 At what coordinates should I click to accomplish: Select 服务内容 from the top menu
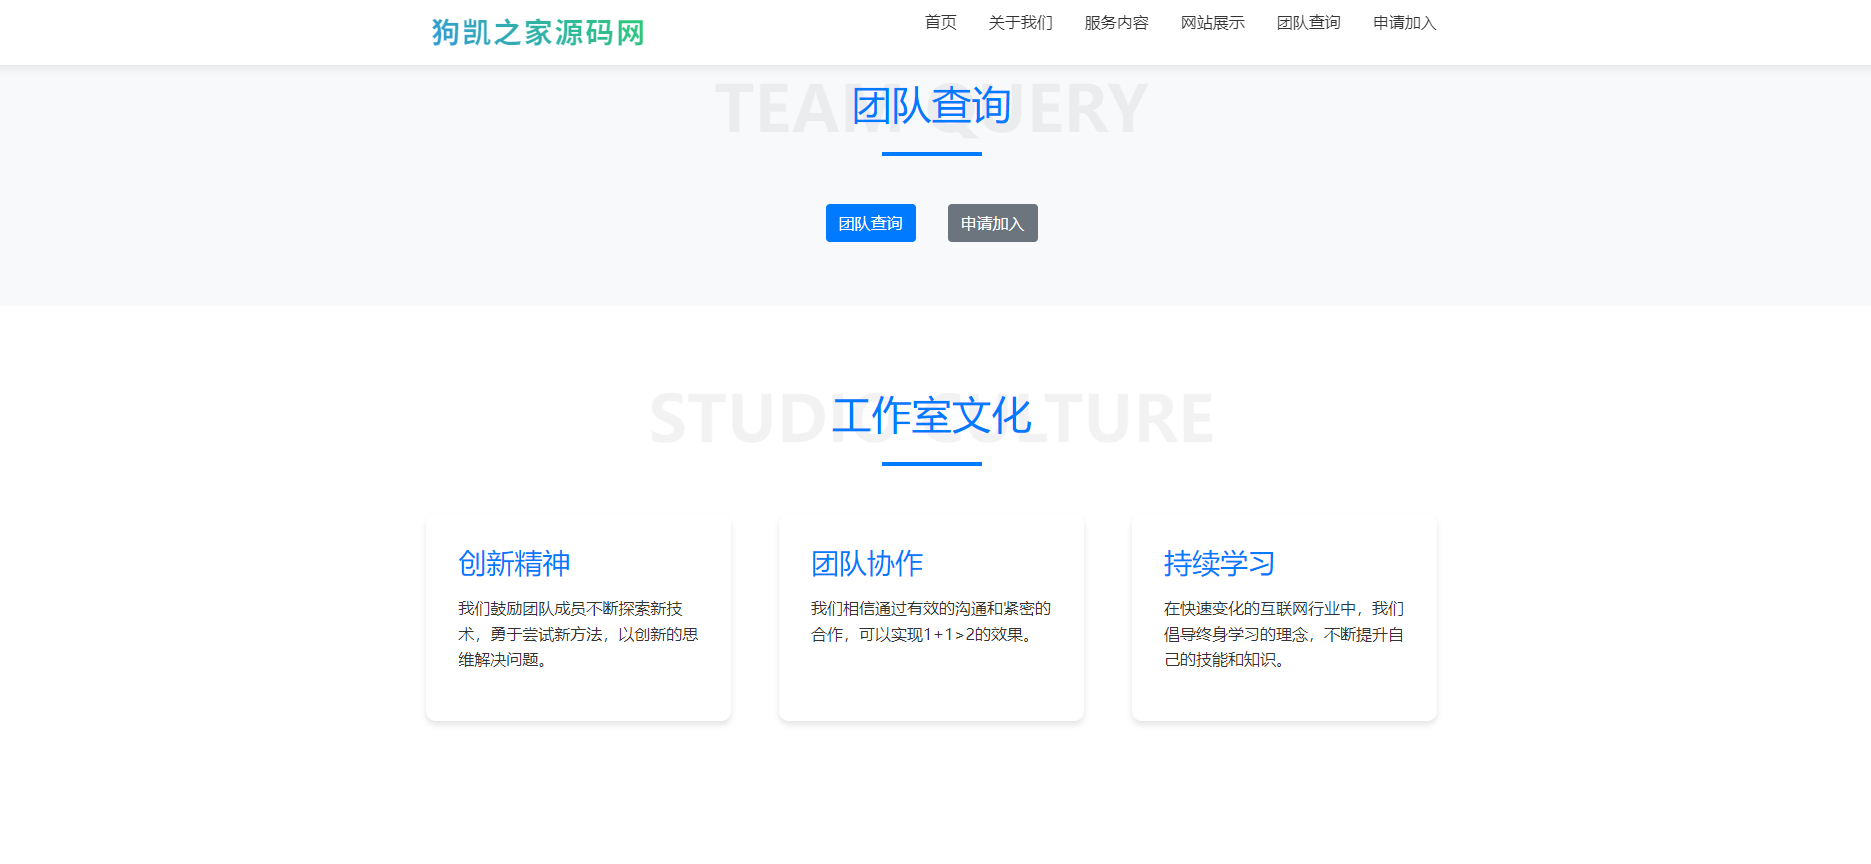pos(1116,23)
